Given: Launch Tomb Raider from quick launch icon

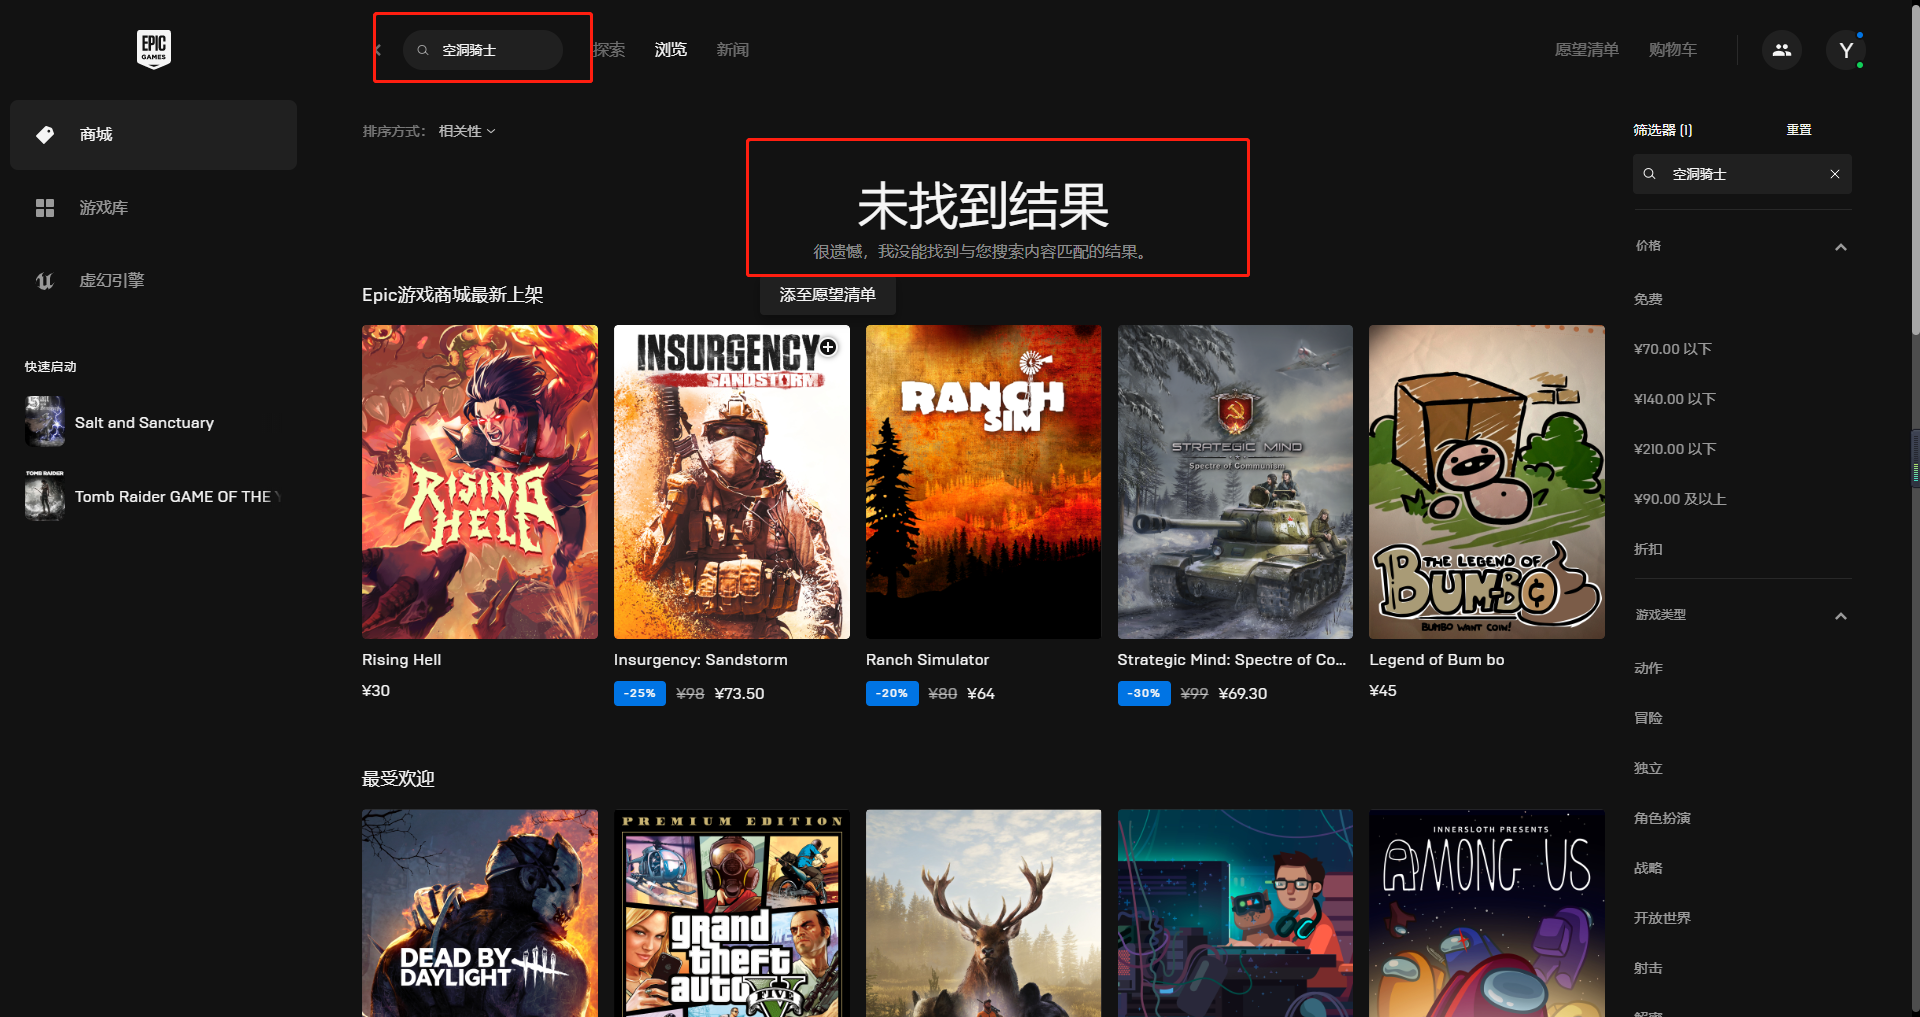Looking at the screenshot, I should click(x=45, y=496).
